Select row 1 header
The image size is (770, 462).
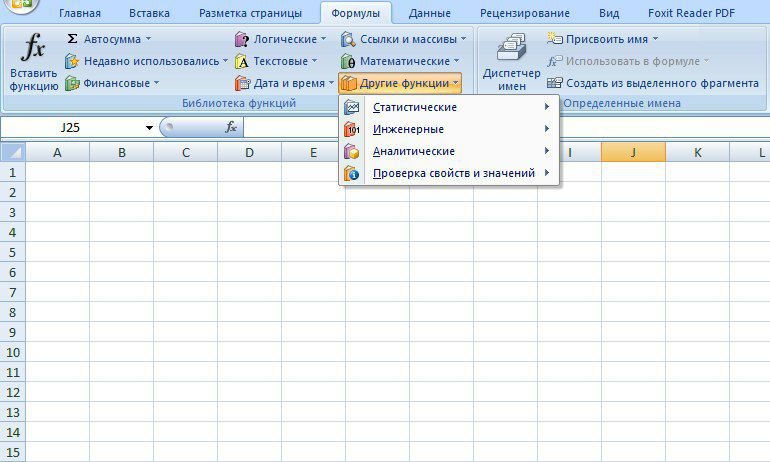(x=13, y=172)
